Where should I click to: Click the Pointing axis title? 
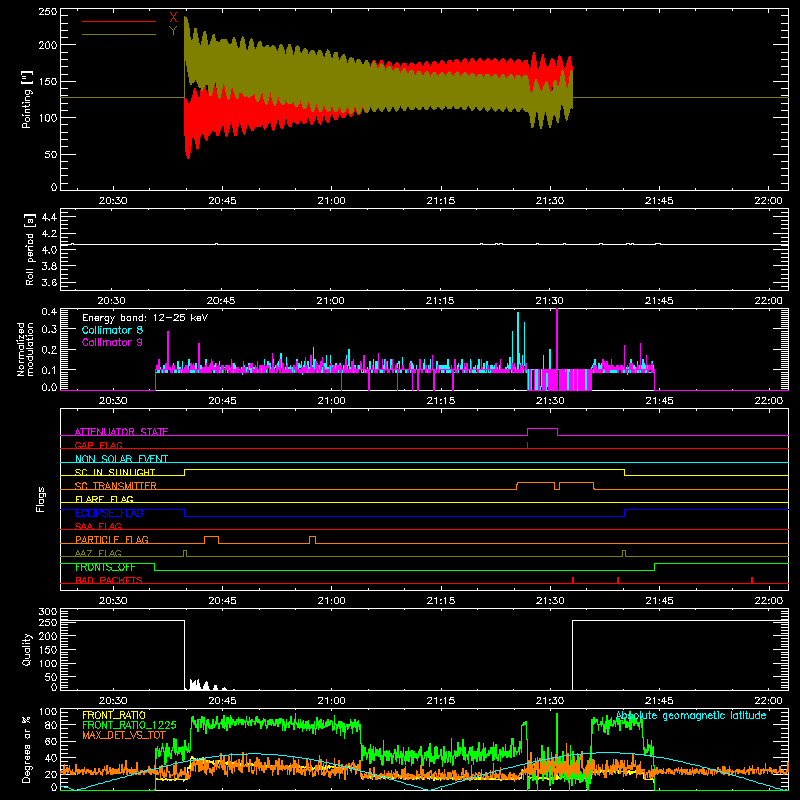[27, 99]
